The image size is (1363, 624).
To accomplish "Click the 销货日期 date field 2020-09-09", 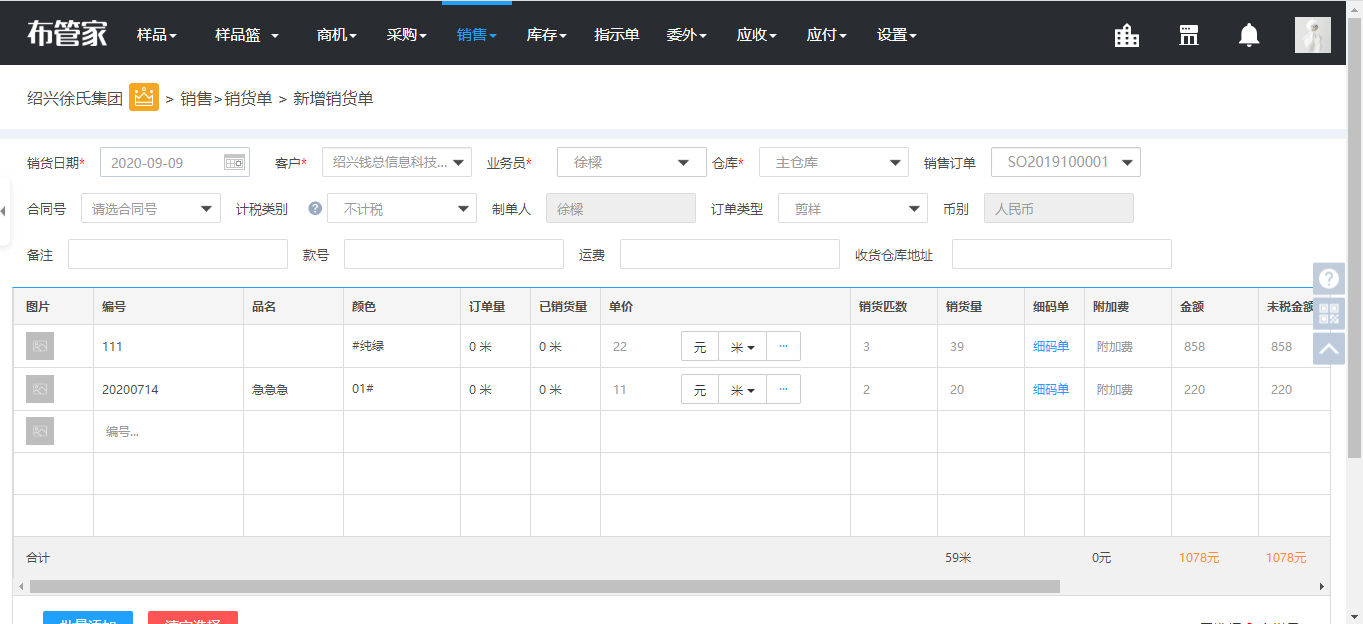I will pyautogui.click(x=174, y=162).
